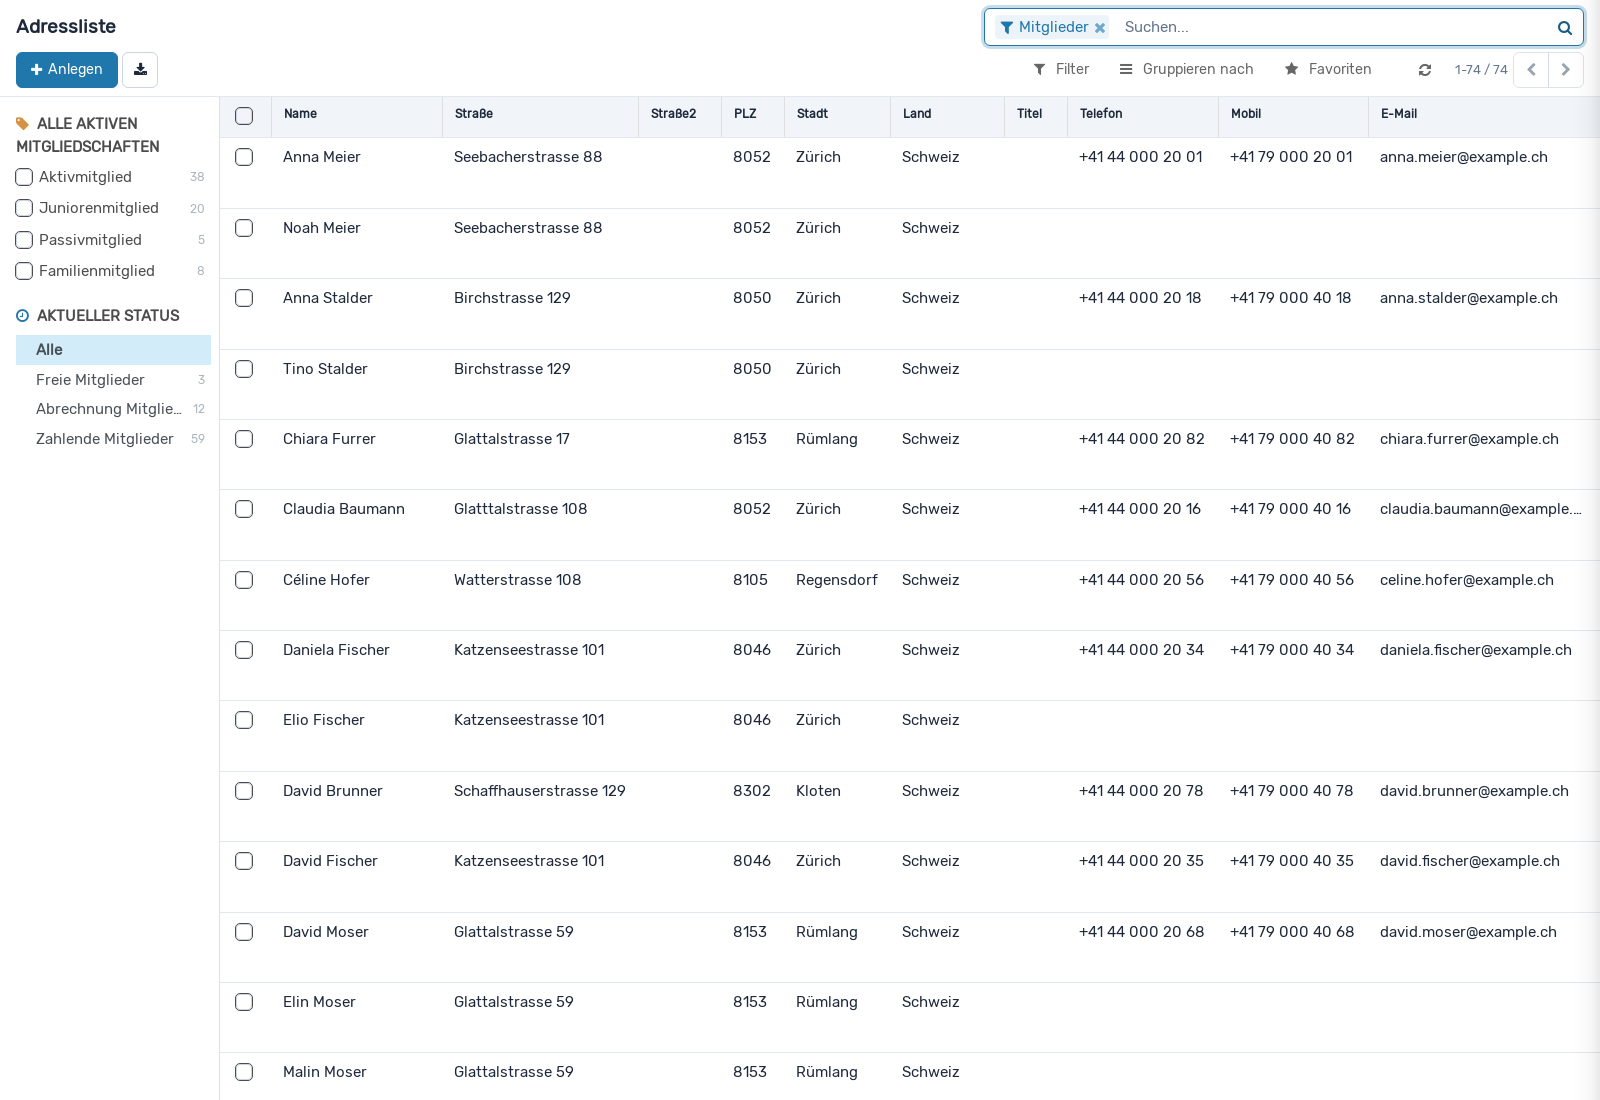
Task: Click the clock icon beside Aktueller Status
Action: point(22,316)
